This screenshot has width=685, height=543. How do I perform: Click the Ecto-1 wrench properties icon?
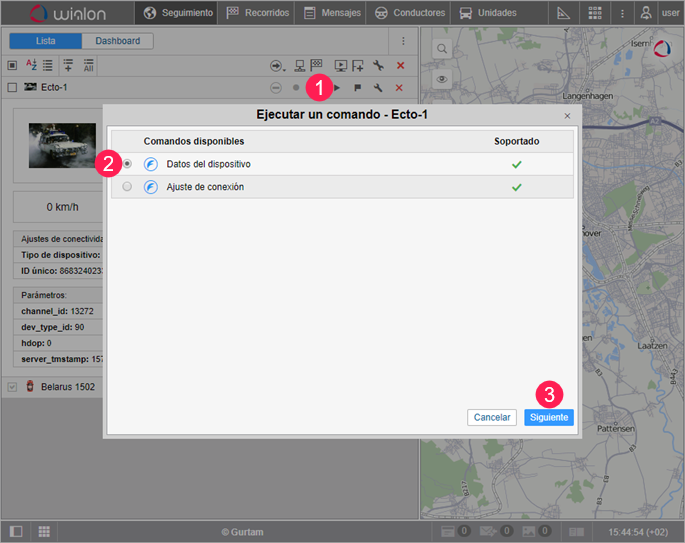(378, 88)
